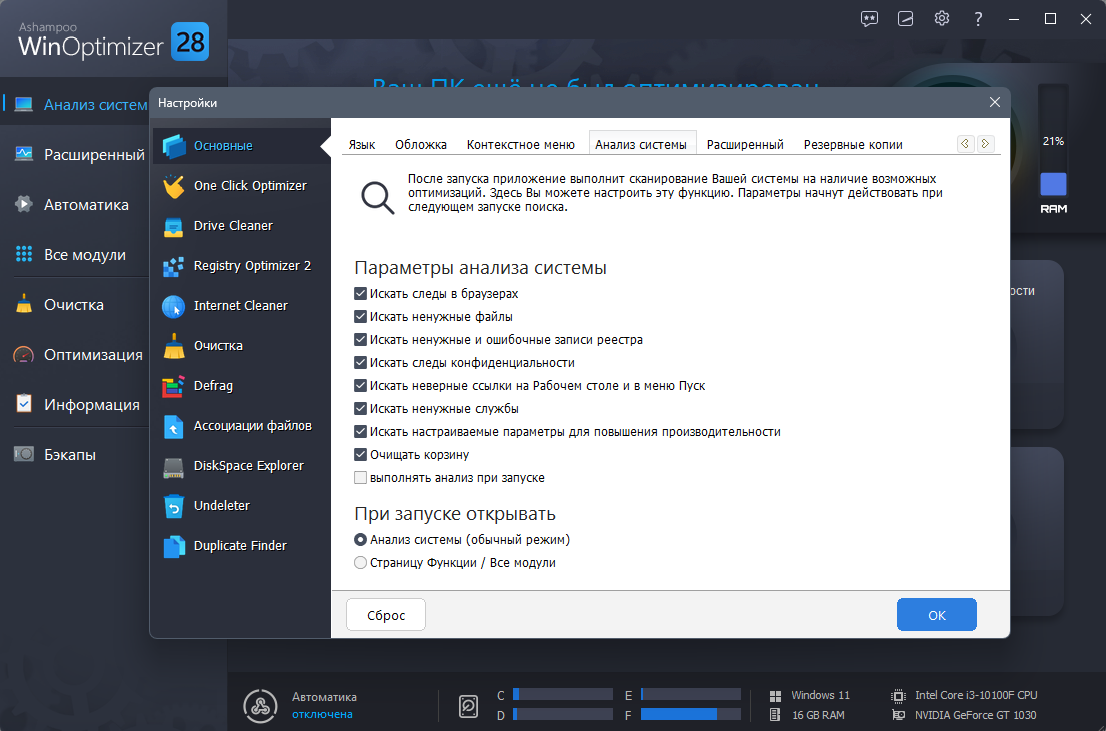
Task: Open the Undeleter settings icon
Action: 174,506
